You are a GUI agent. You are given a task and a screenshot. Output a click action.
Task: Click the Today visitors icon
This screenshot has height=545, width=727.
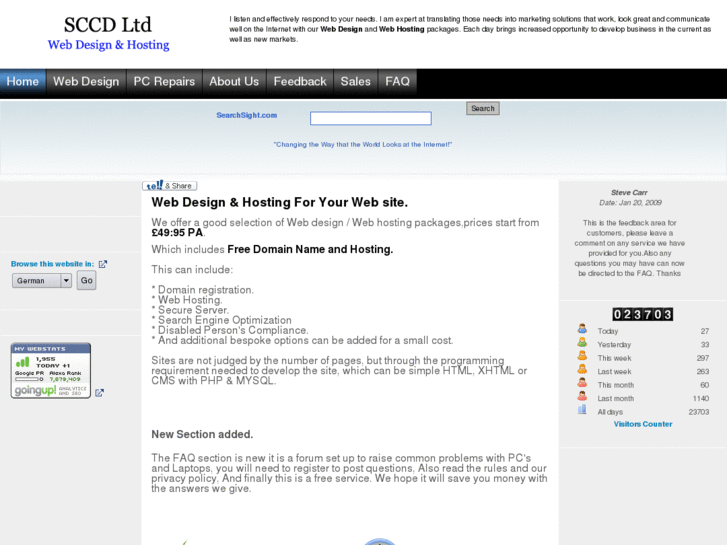point(582,329)
